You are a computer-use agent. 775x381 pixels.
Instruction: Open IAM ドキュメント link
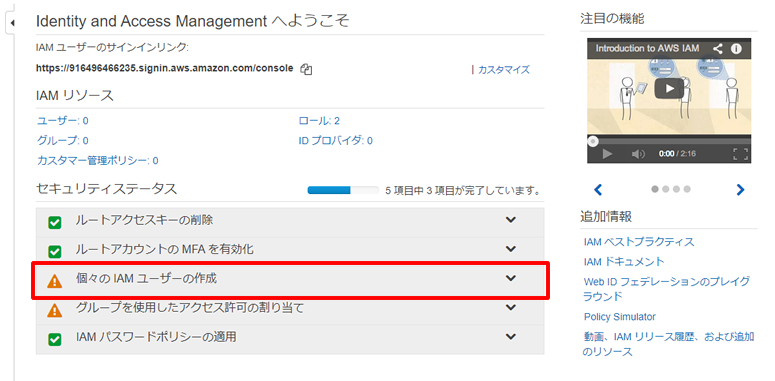[x=624, y=261]
